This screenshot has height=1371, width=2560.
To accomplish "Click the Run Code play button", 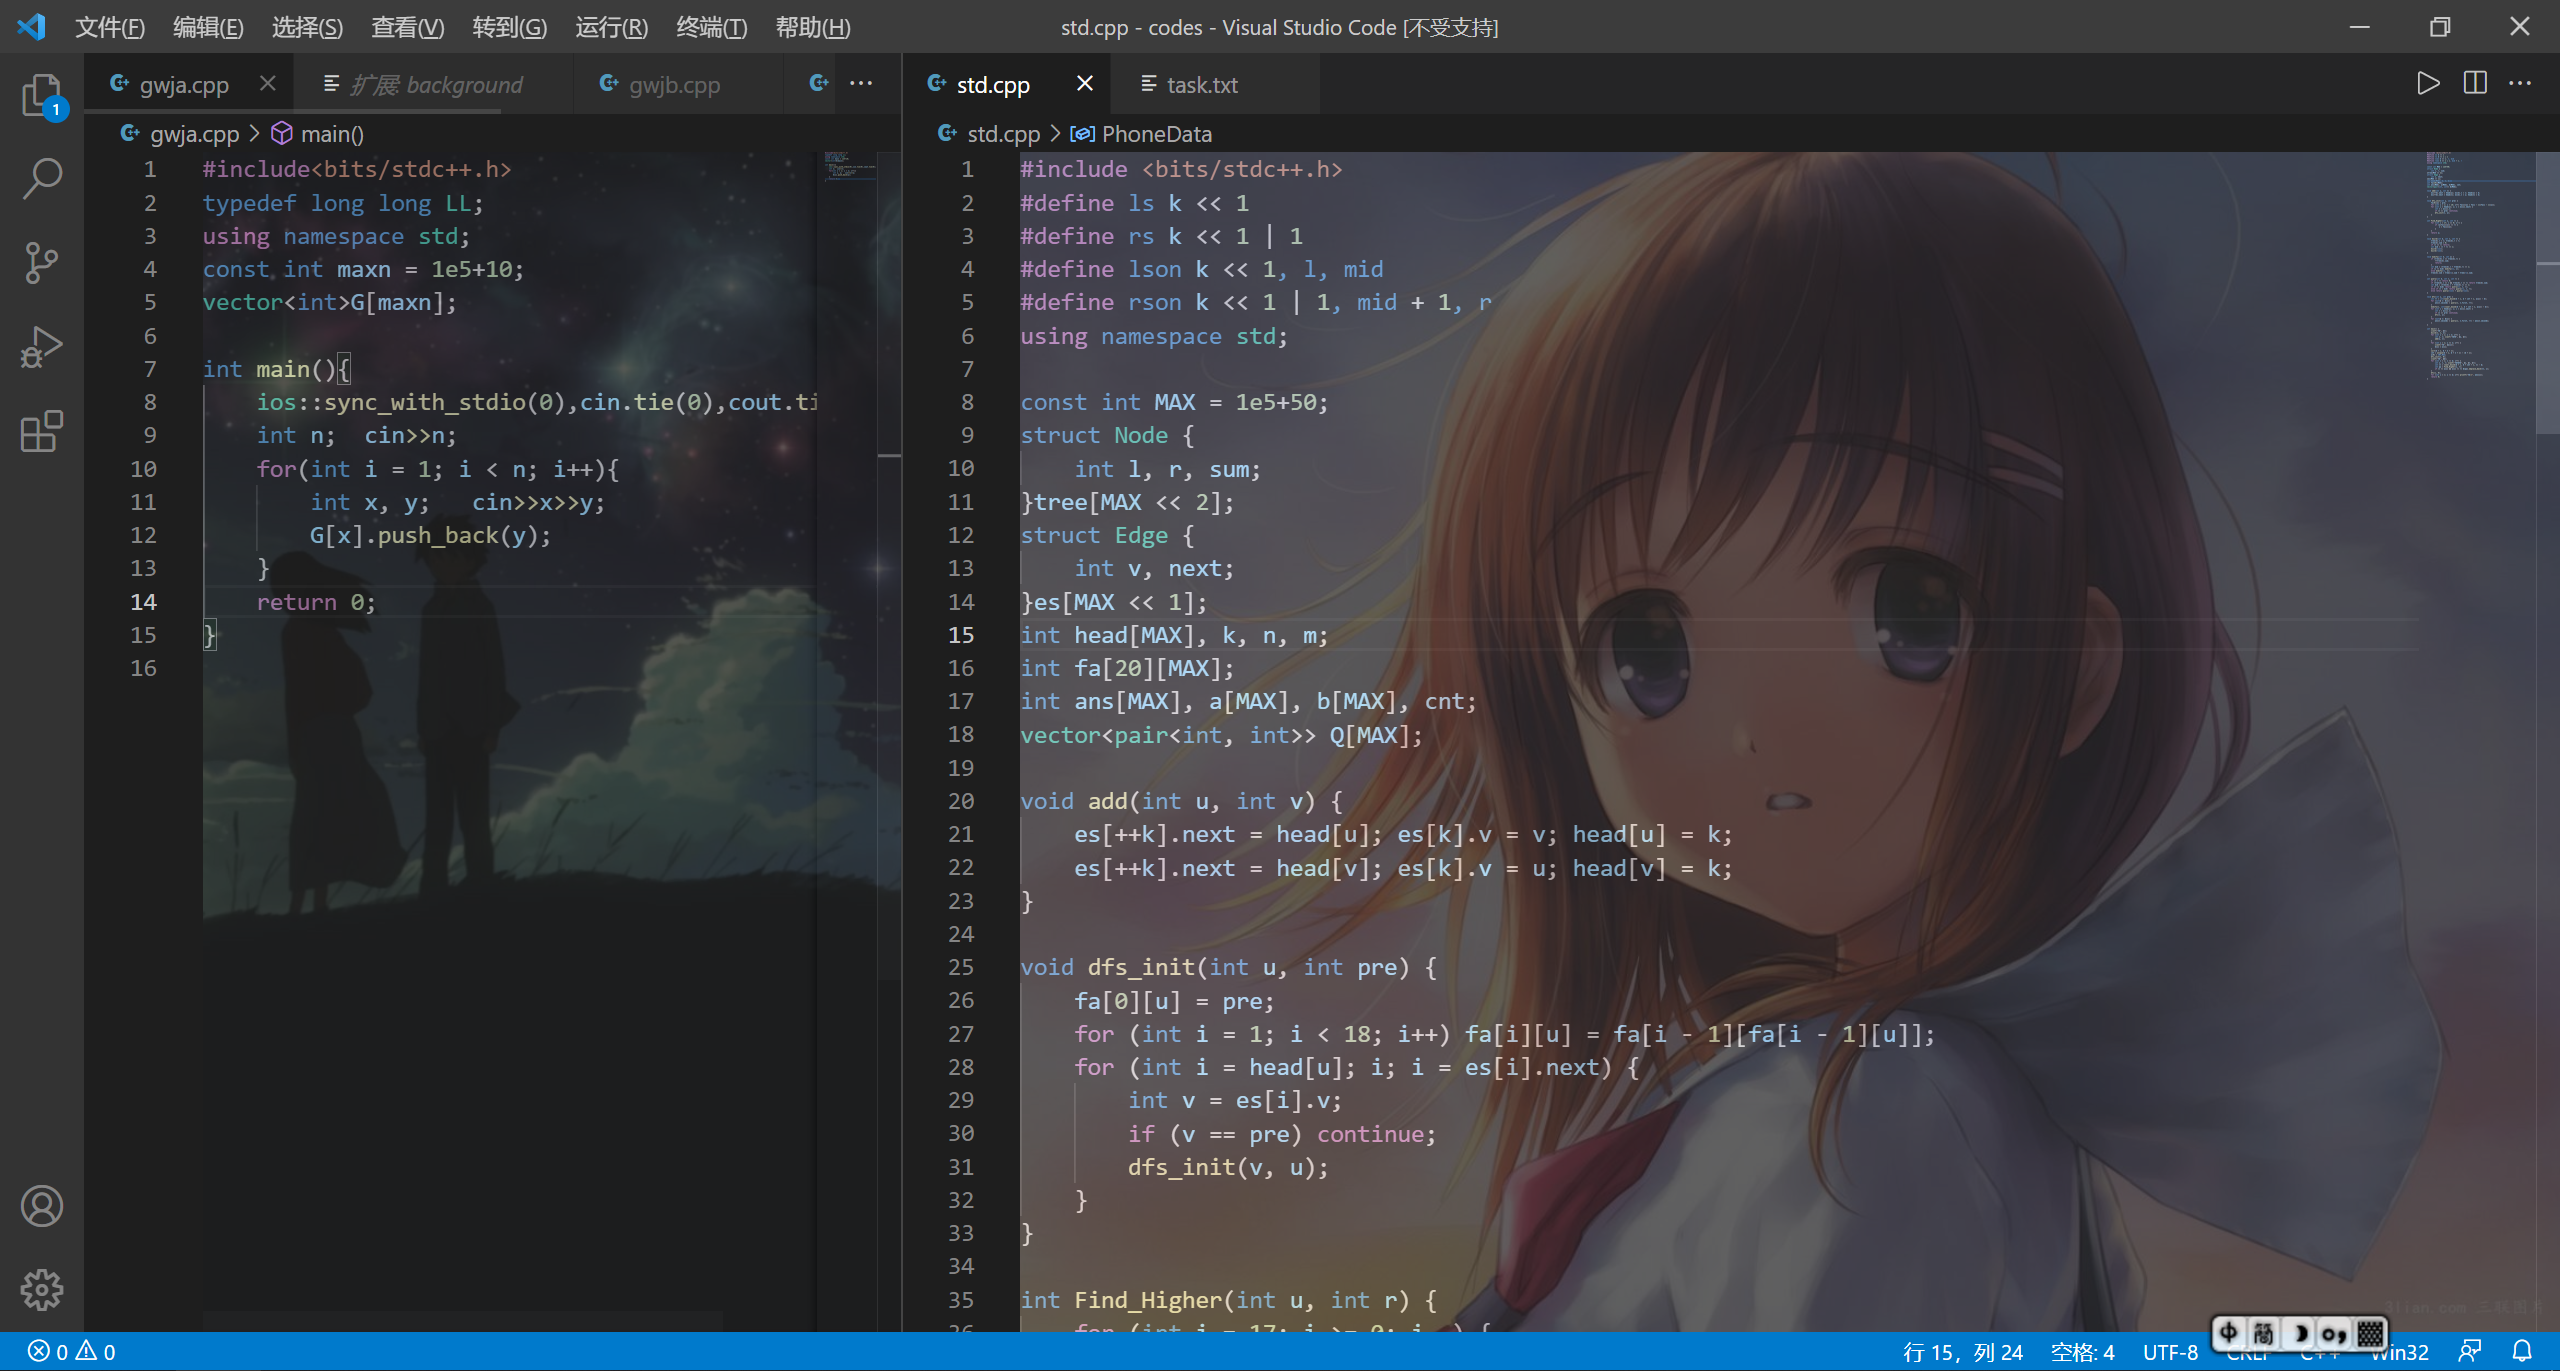I will point(2428,83).
